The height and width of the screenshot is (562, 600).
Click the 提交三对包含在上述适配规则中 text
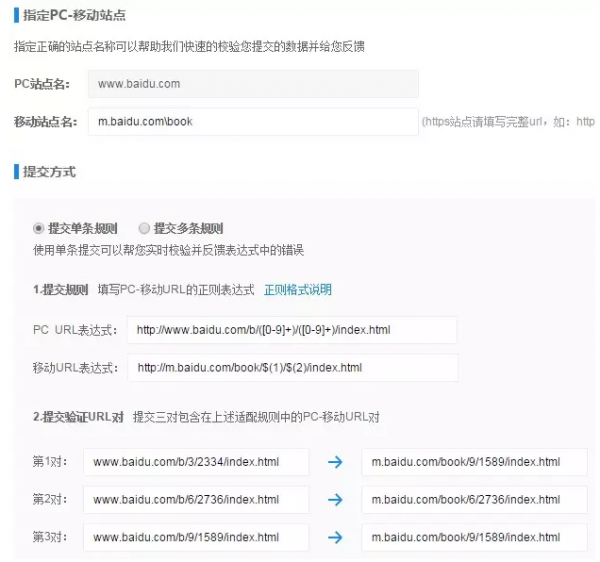pos(256,417)
